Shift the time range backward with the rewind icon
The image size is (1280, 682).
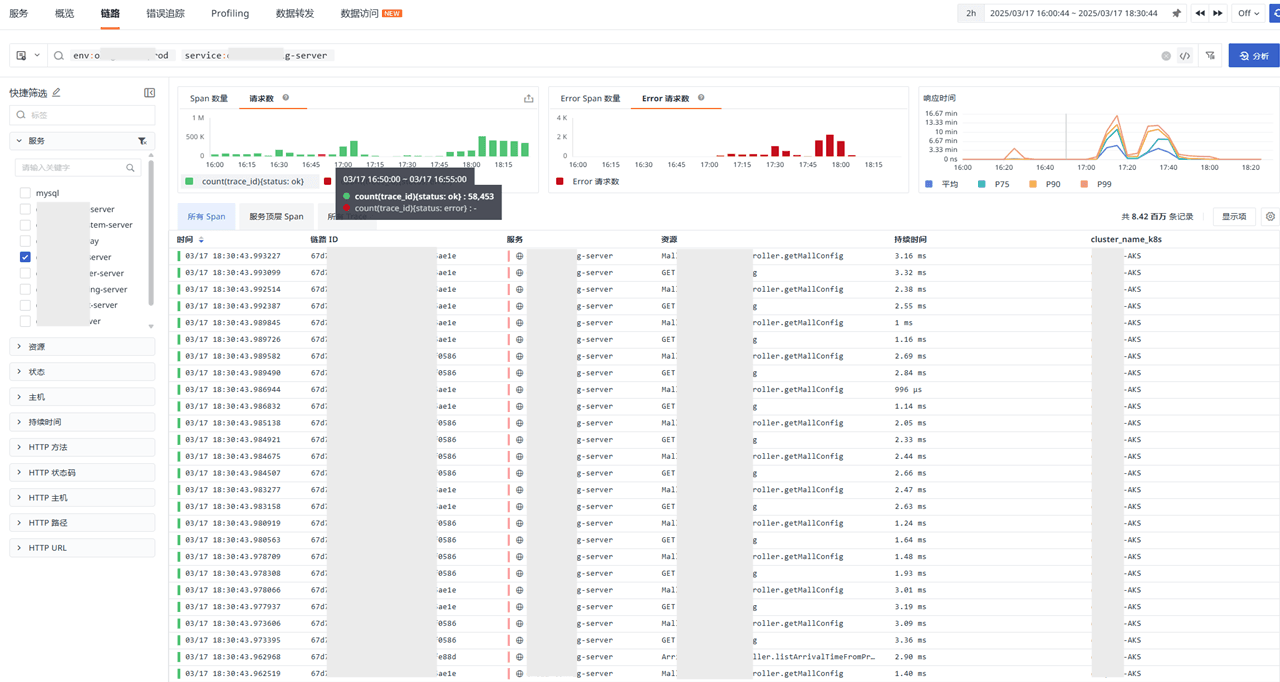pyautogui.click(x=1200, y=13)
